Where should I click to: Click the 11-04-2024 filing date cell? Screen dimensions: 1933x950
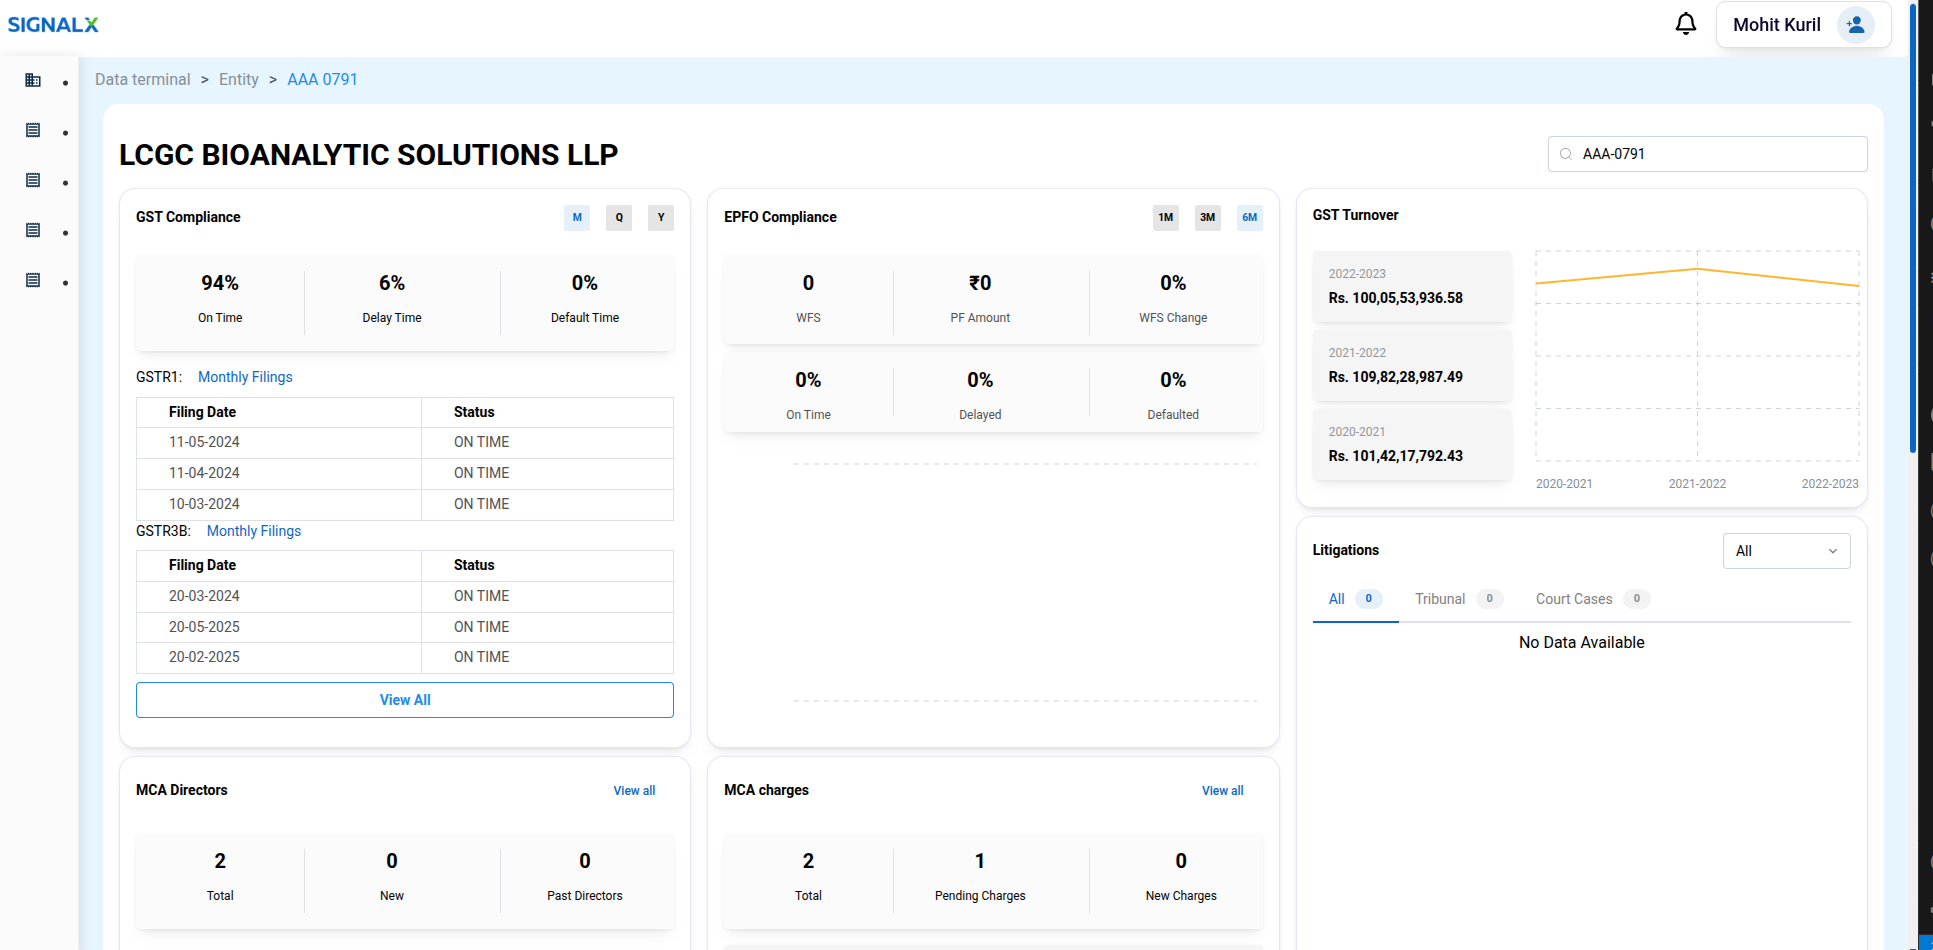(x=279, y=474)
